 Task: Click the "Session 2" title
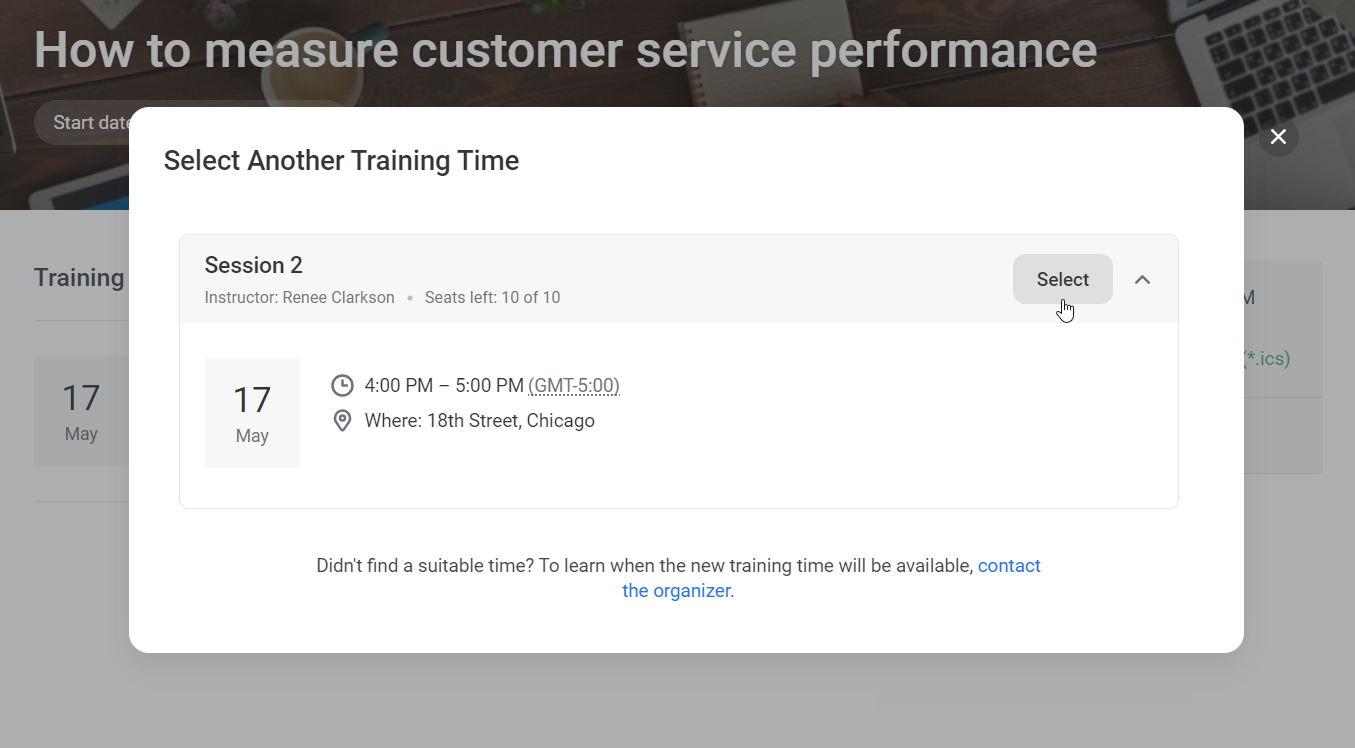(x=253, y=265)
